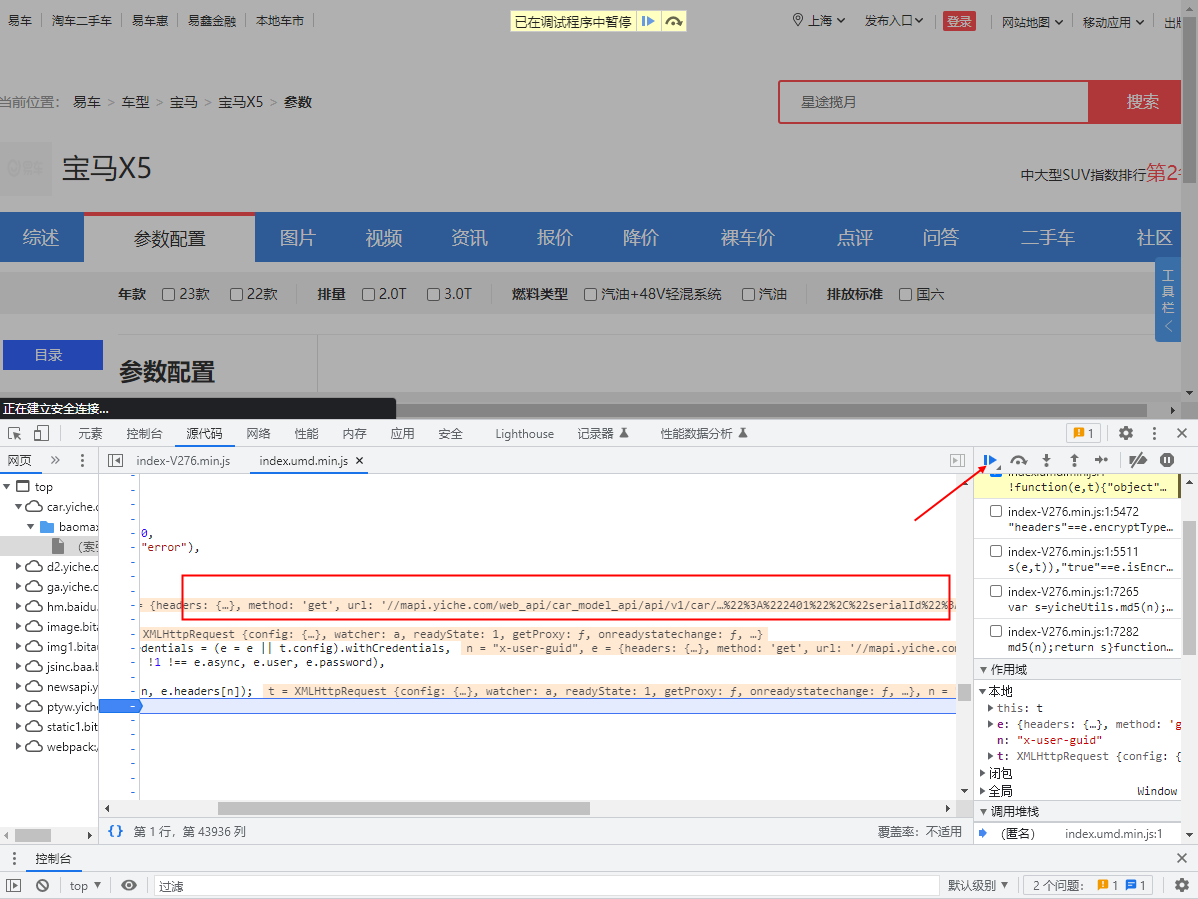This screenshot has width=1198, height=899.
Task: Check the 汽油+48V轻混系统 checkbox
Action: (x=591, y=294)
